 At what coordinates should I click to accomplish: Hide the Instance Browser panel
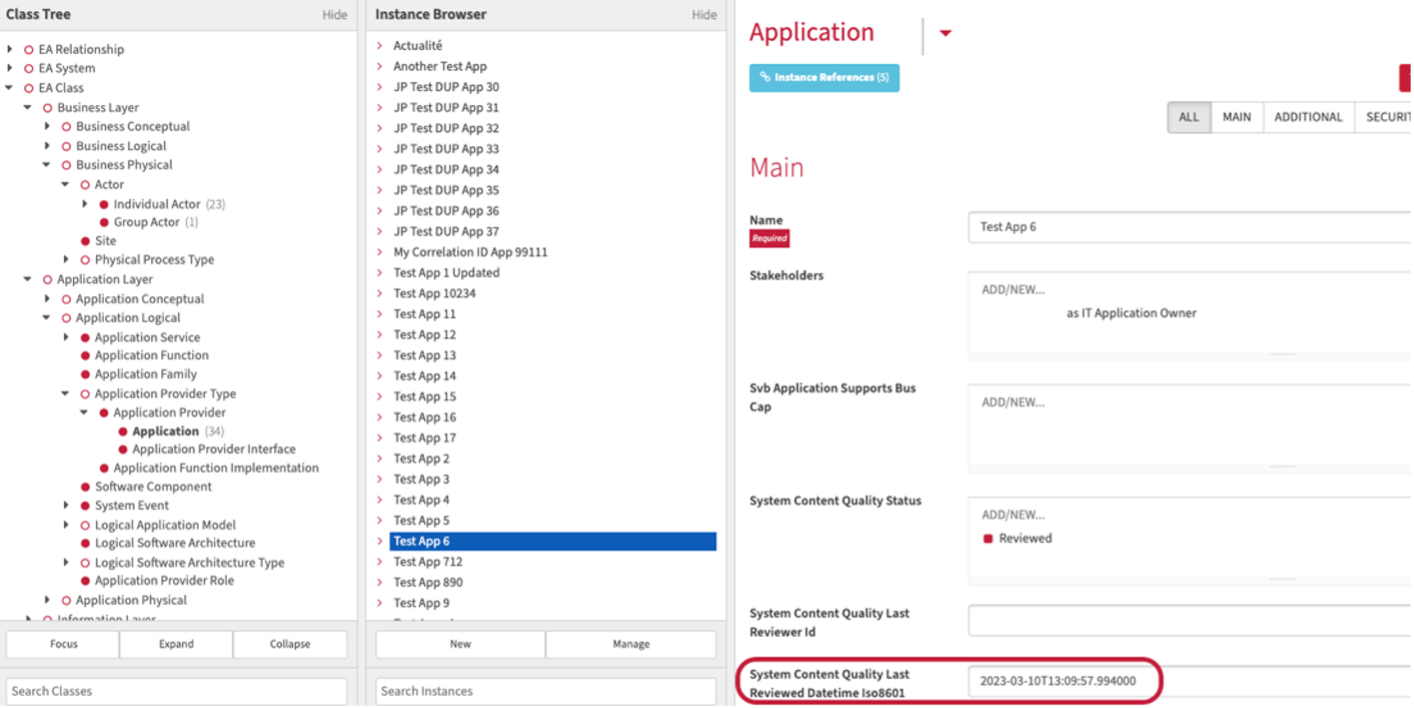[x=704, y=15]
